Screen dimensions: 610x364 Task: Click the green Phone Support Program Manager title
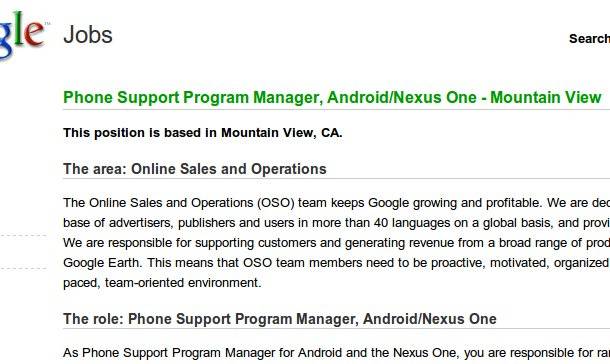(x=332, y=97)
